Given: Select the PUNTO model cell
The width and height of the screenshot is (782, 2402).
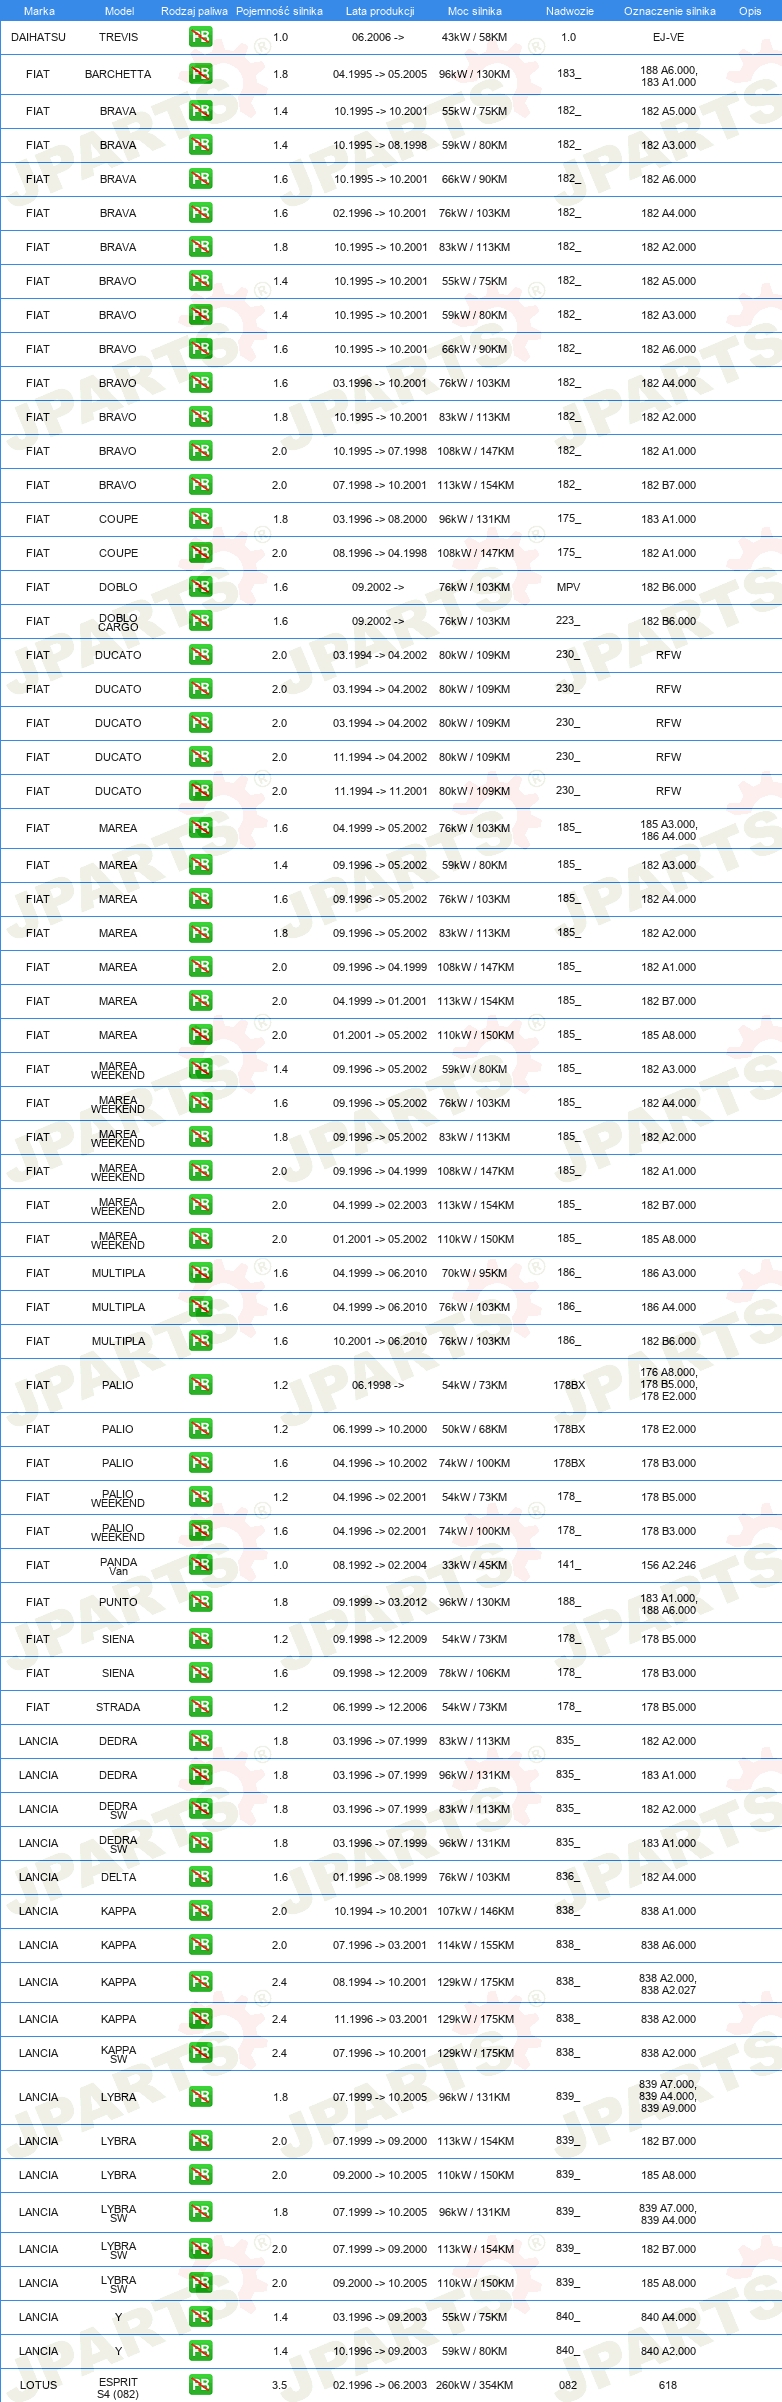Looking at the screenshot, I should [x=118, y=1602].
